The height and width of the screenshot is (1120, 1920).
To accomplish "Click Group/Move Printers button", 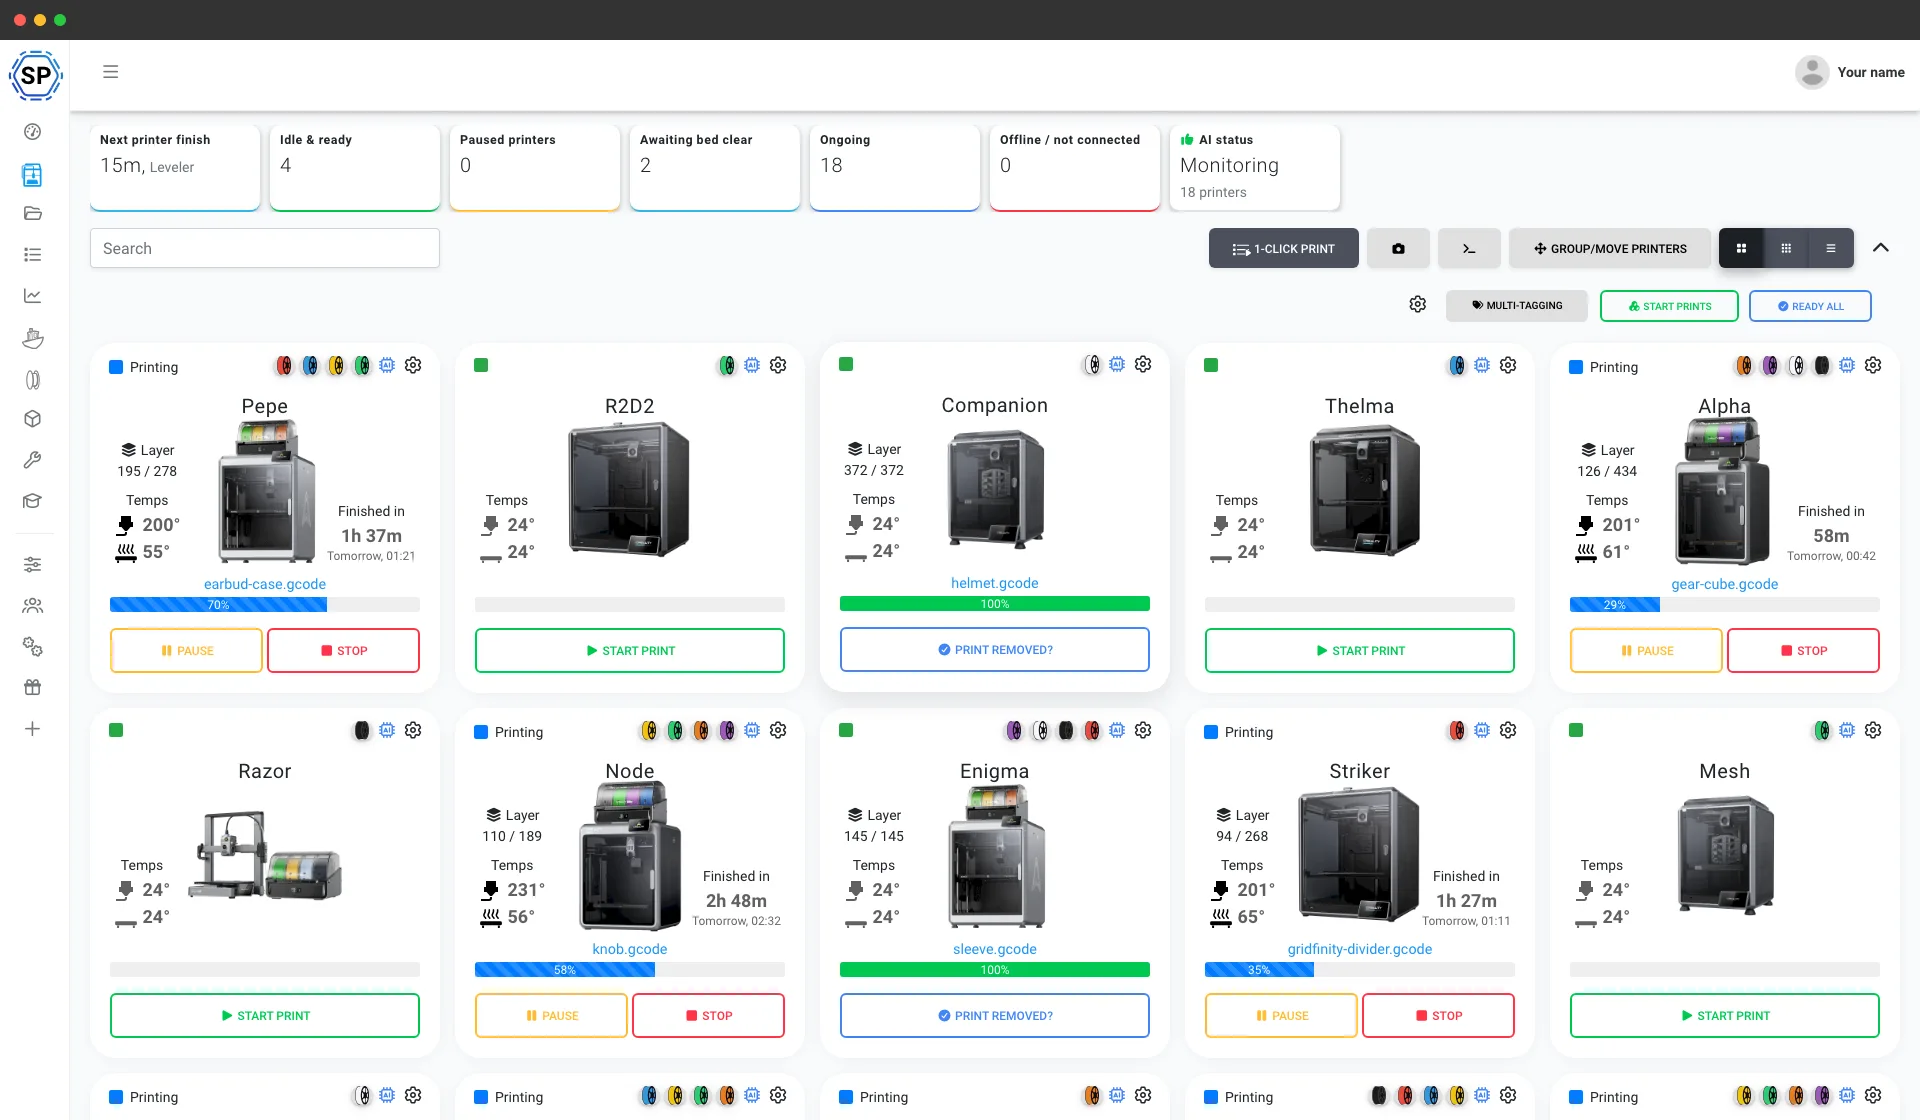I will pos(1610,248).
